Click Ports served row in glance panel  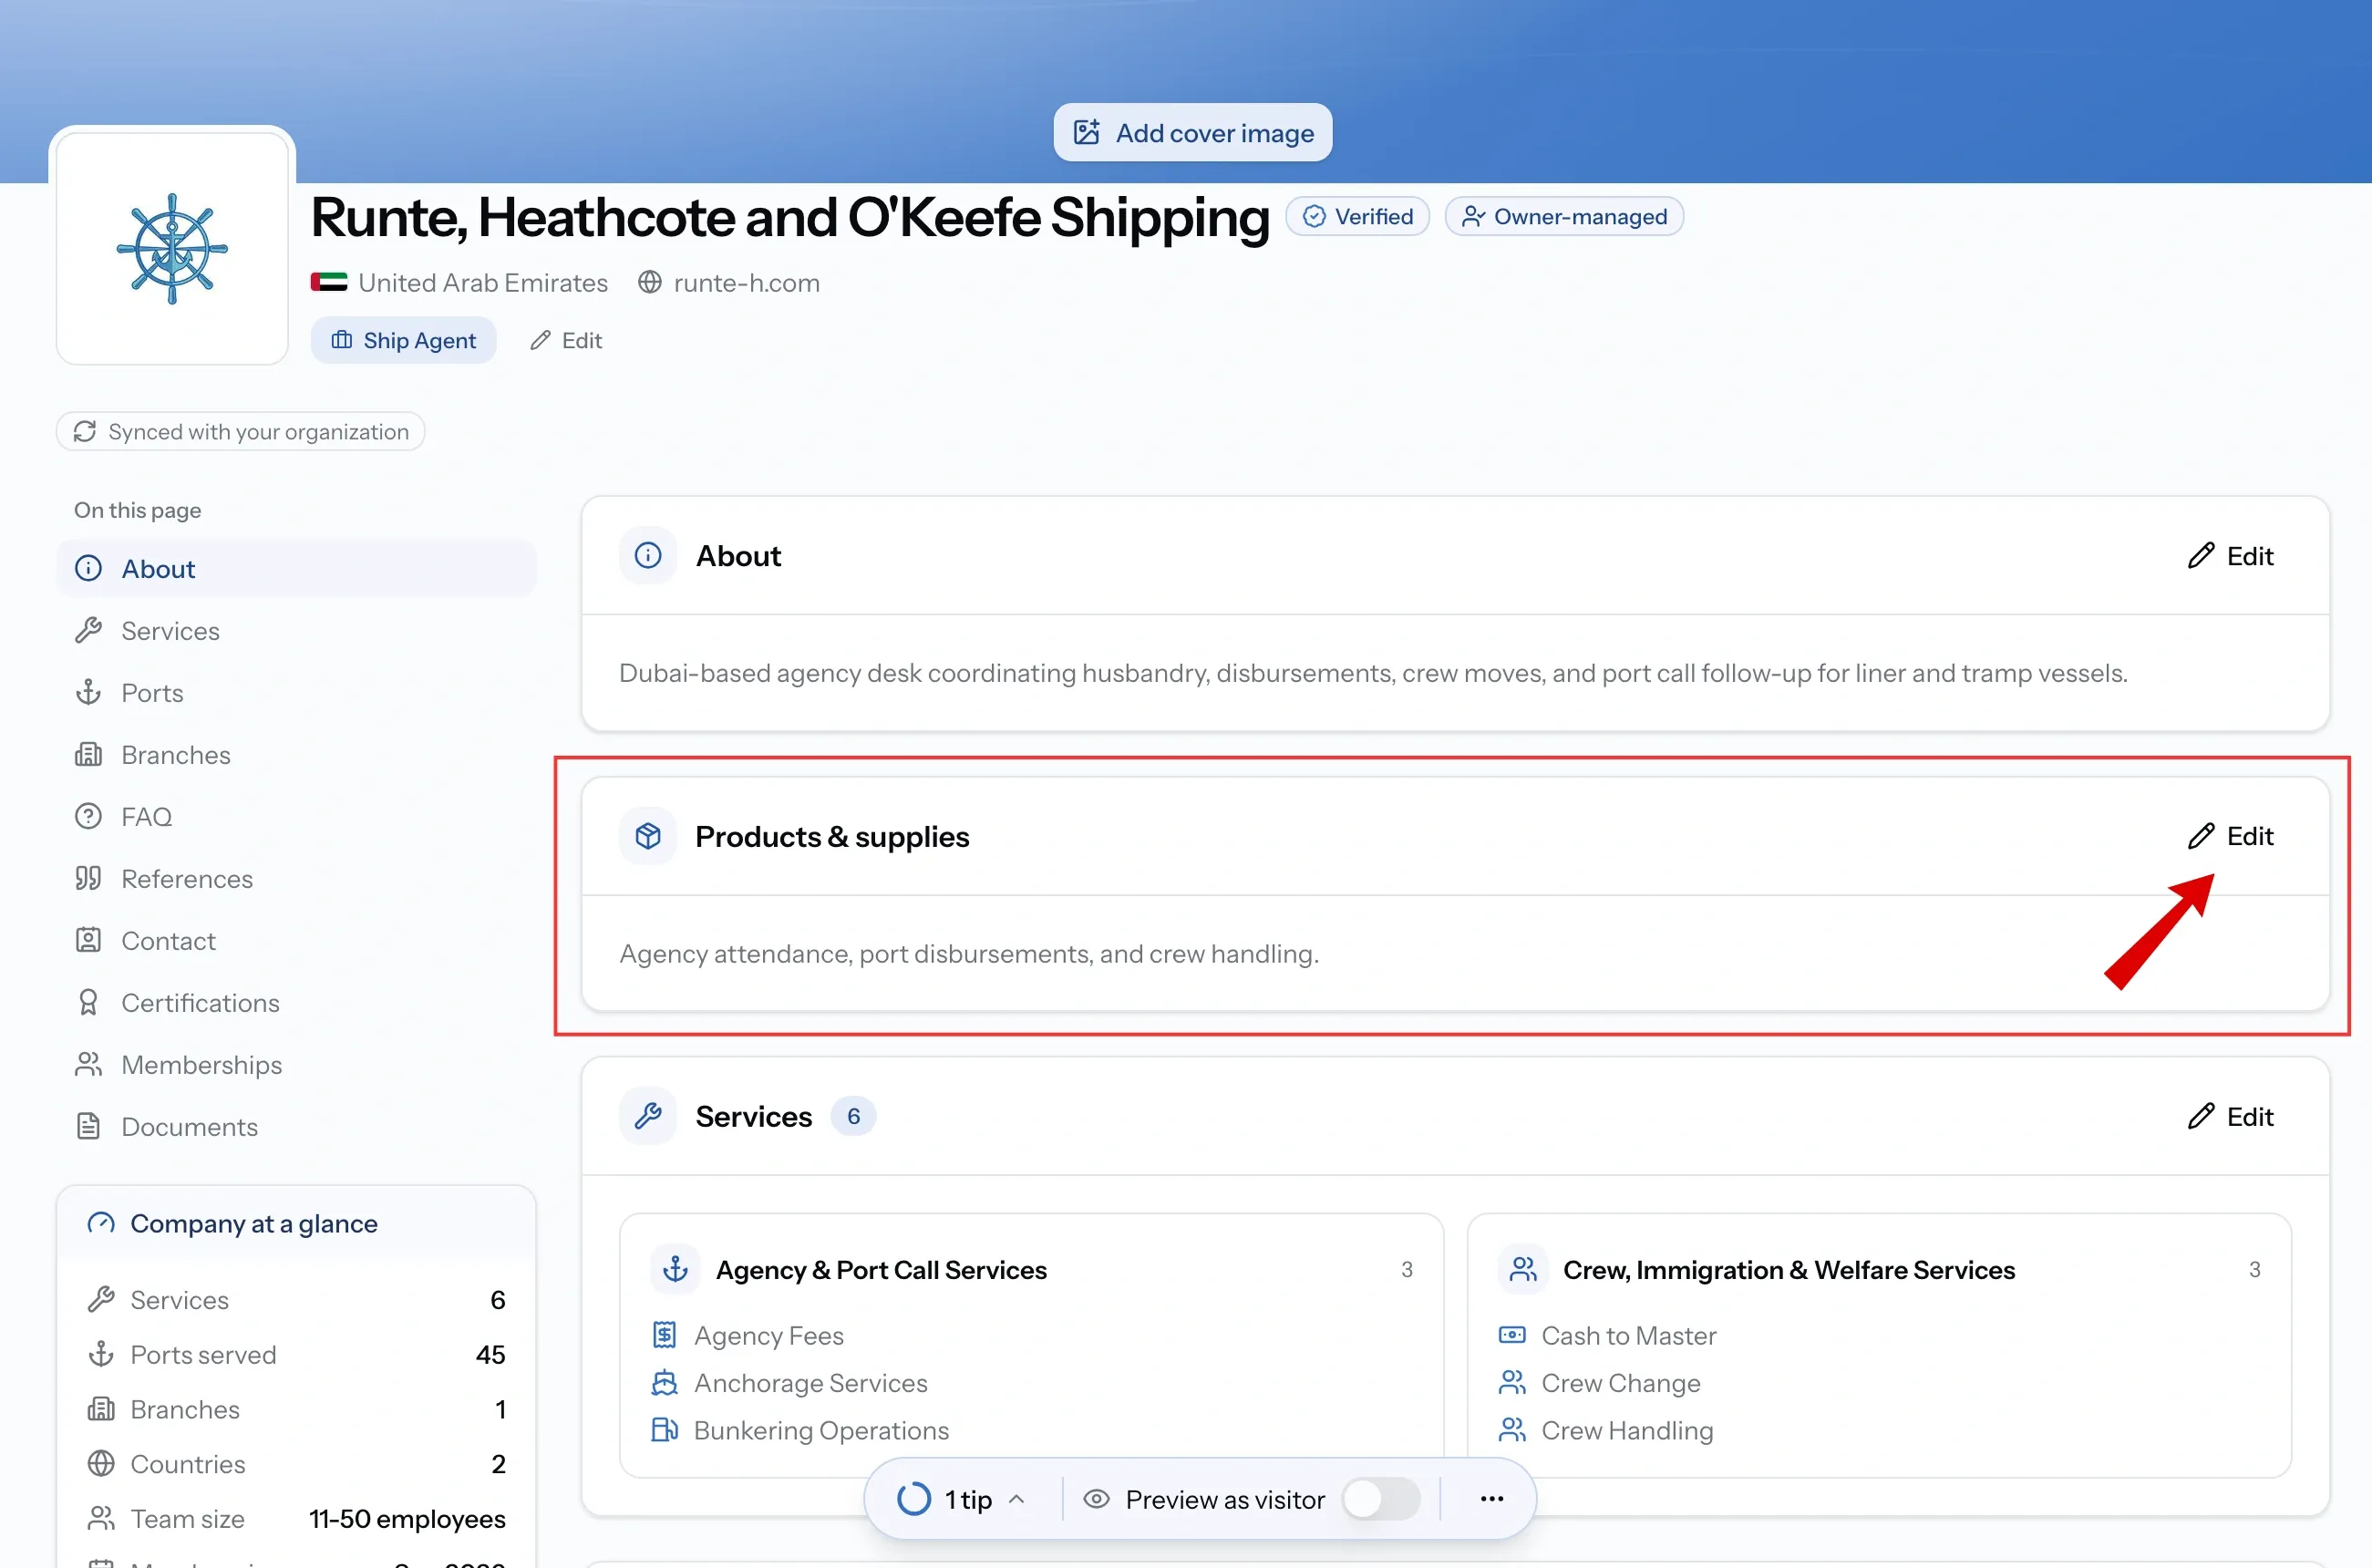[297, 1355]
